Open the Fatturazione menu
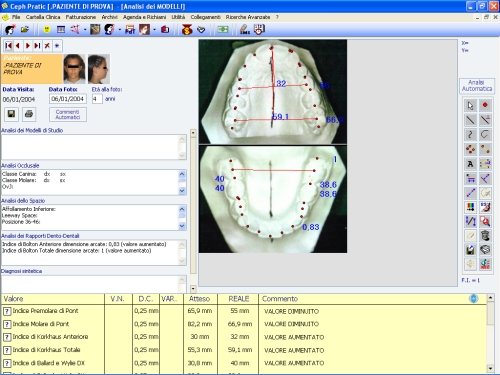The height and width of the screenshot is (375, 500). click(x=81, y=17)
